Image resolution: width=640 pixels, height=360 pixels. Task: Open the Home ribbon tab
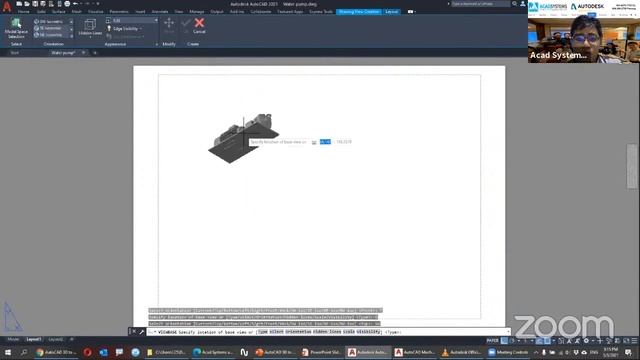tap(24, 11)
